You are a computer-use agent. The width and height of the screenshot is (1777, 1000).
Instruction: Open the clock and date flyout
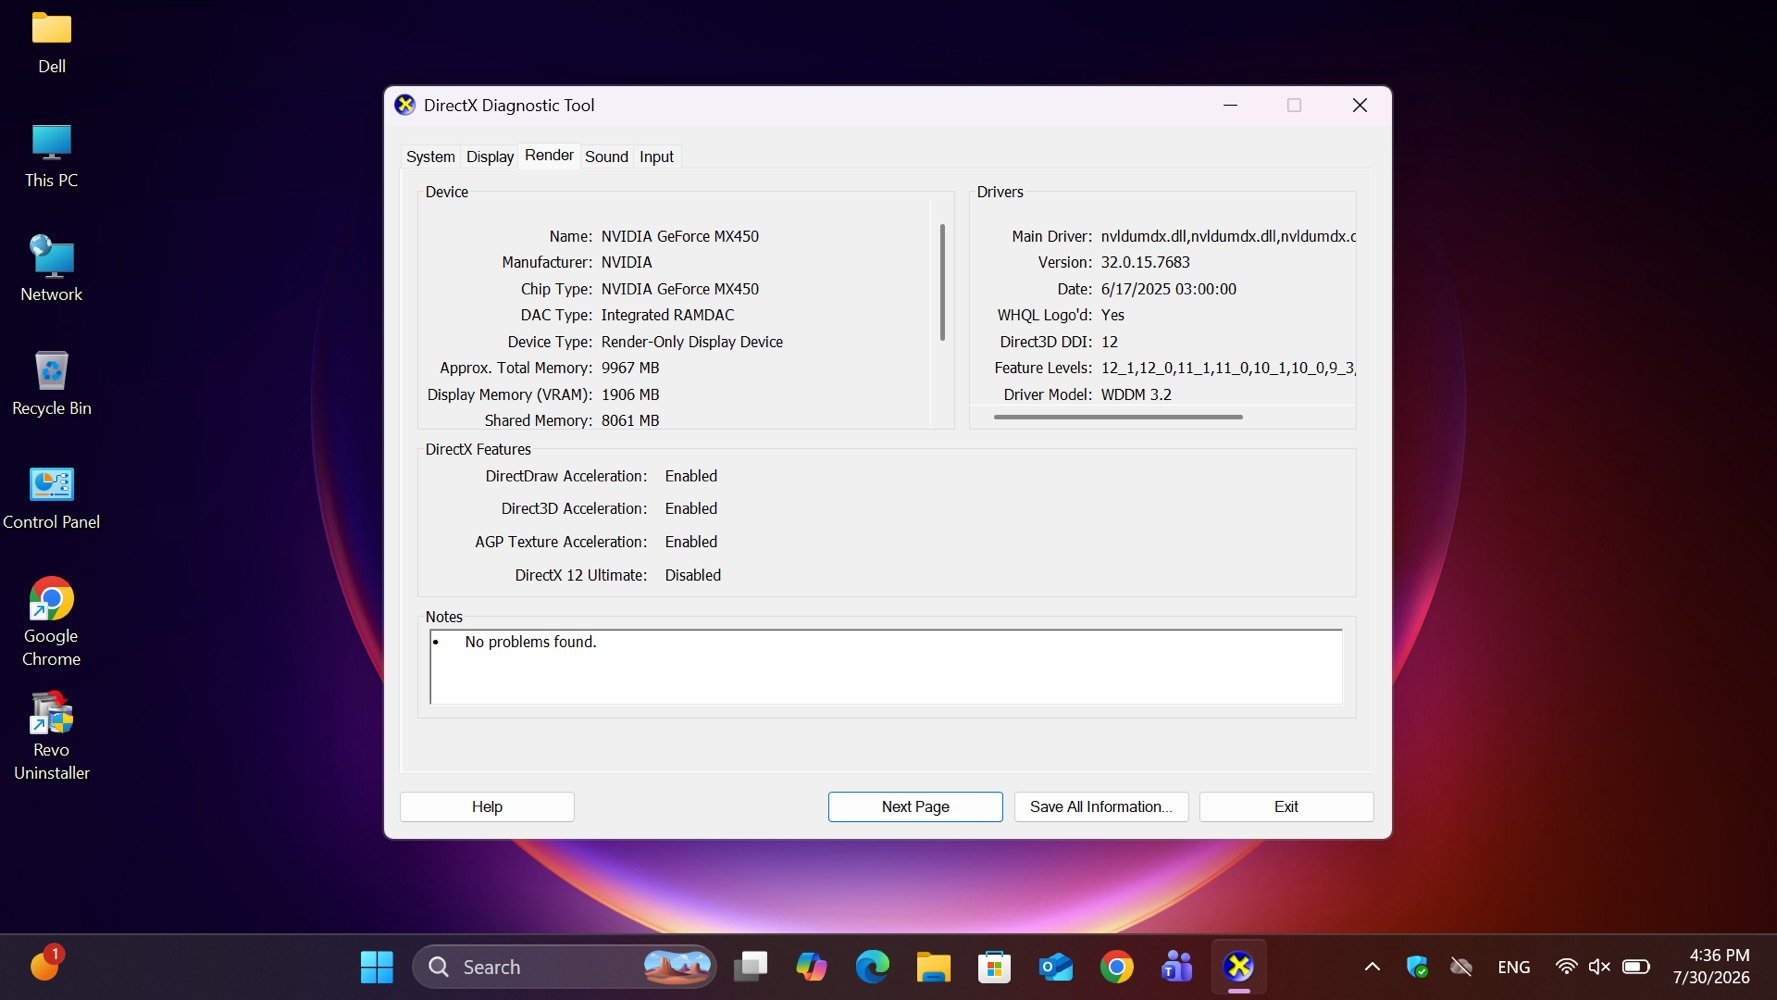(x=1712, y=967)
